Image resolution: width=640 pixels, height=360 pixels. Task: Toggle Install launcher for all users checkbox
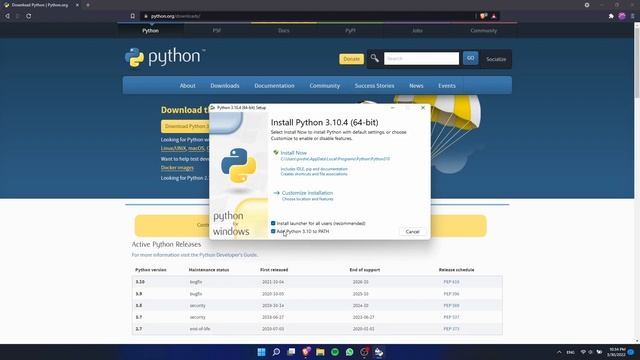click(273, 223)
